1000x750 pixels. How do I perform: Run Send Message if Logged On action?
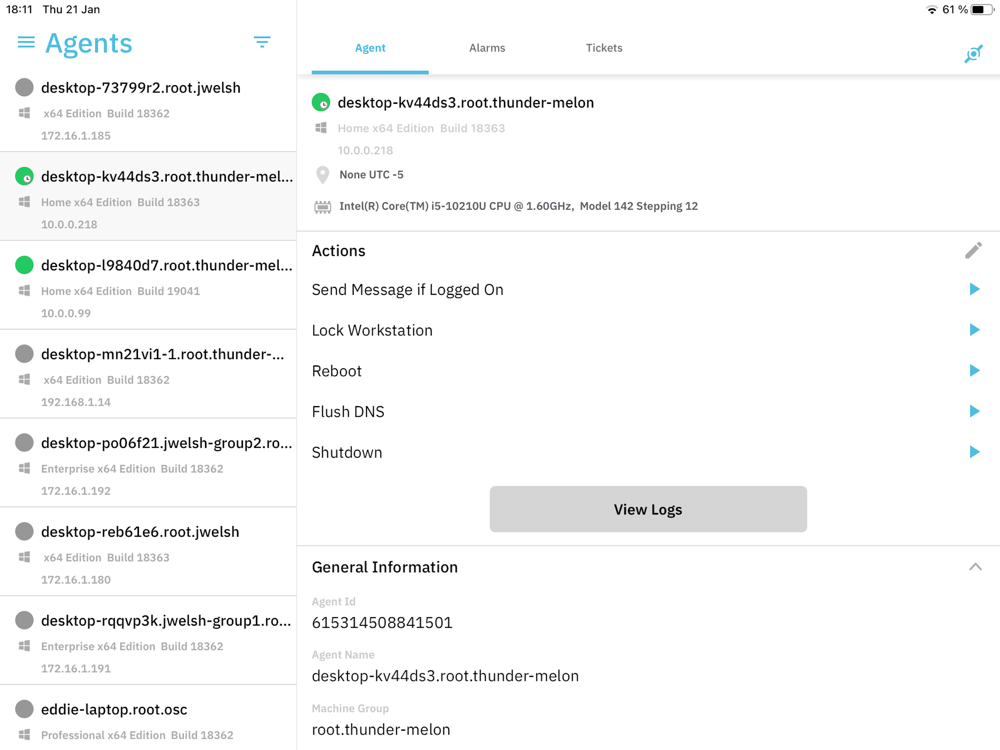point(974,289)
